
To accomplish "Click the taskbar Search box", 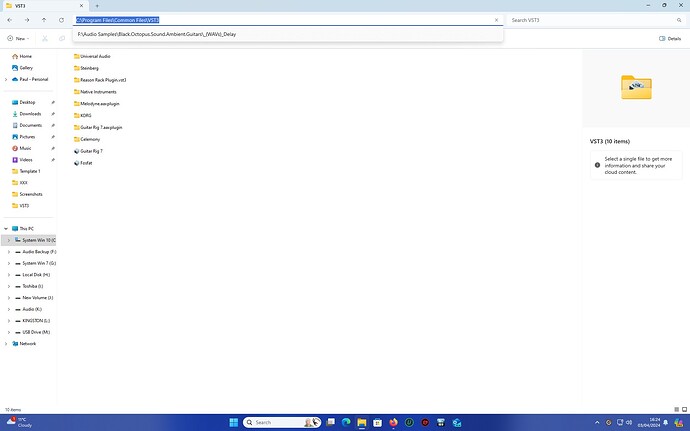I will 282,423.
